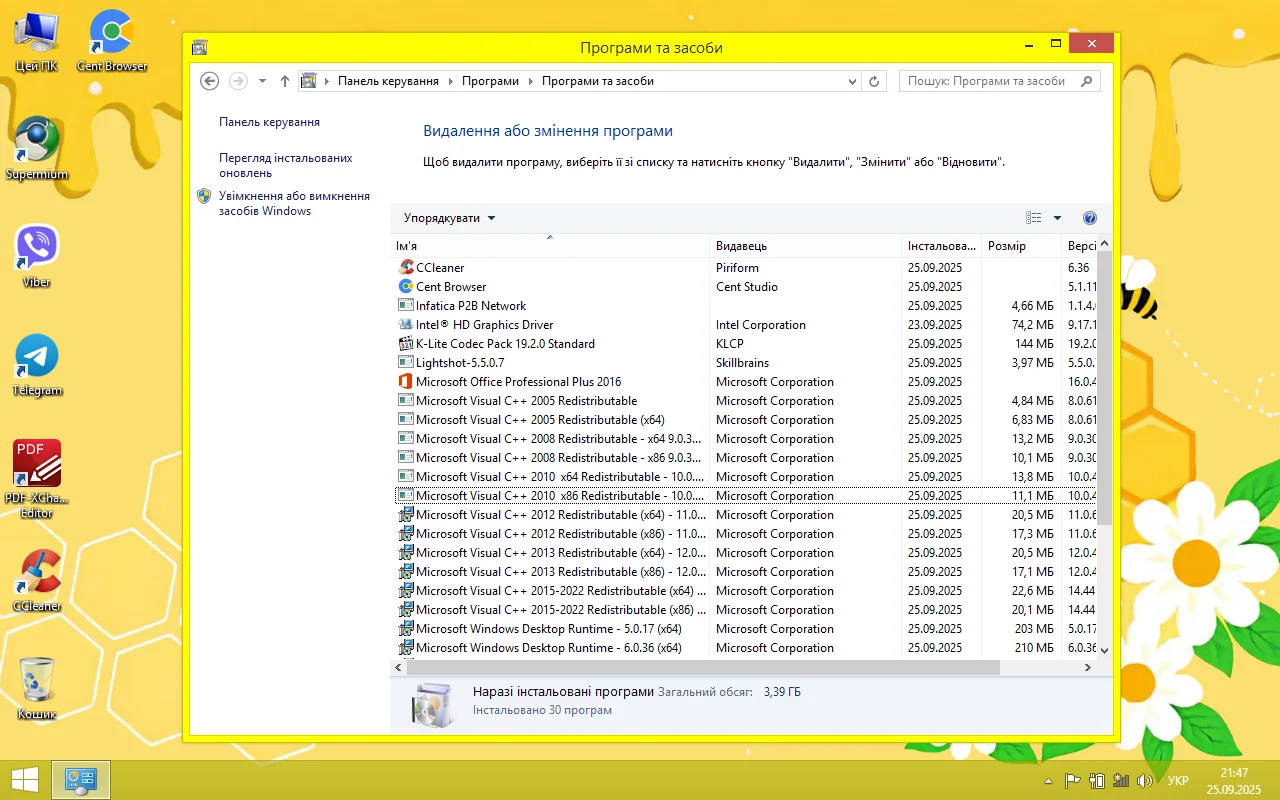This screenshot has height=800, width=1280.
Task: Click the change view icon
Action: [x=1034, y=218]
